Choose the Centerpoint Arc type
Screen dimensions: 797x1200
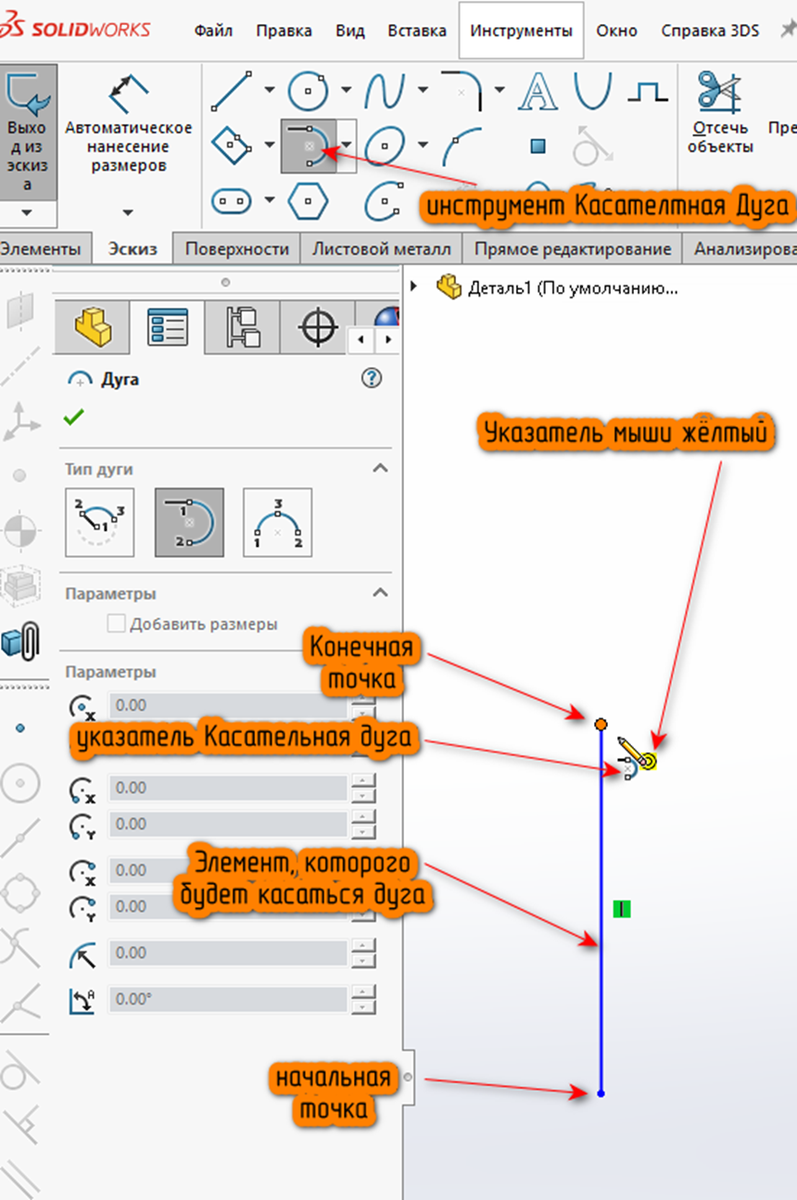(100, 522)
